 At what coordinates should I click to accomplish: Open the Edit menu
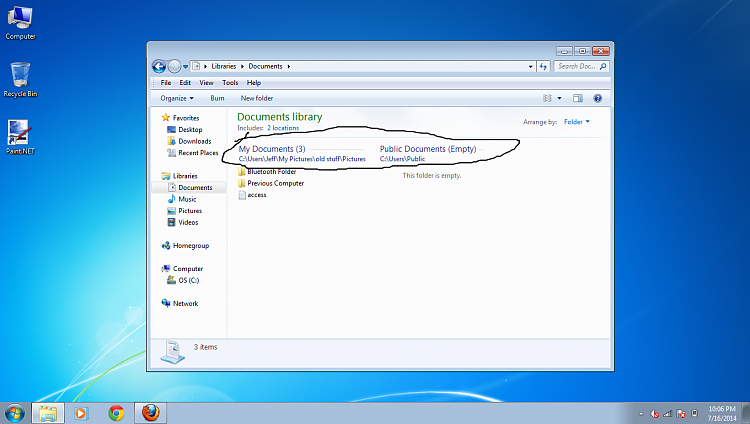tap(185, 83)
